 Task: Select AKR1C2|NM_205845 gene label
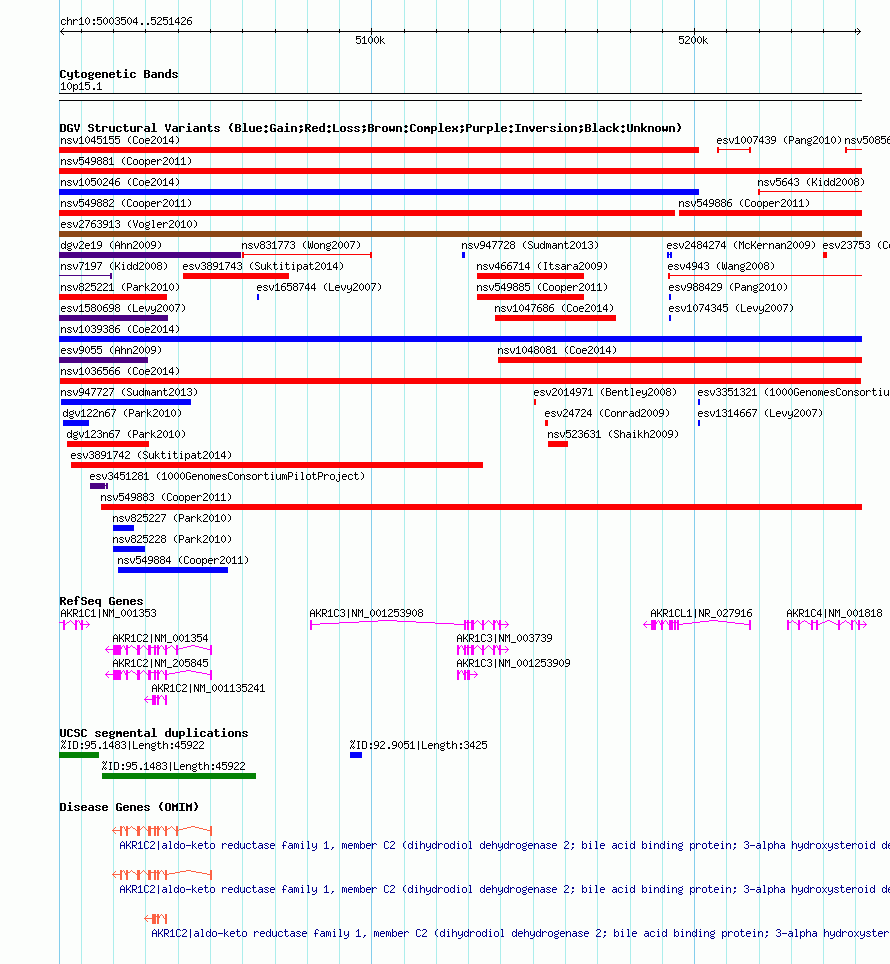(x=160, y=663)
